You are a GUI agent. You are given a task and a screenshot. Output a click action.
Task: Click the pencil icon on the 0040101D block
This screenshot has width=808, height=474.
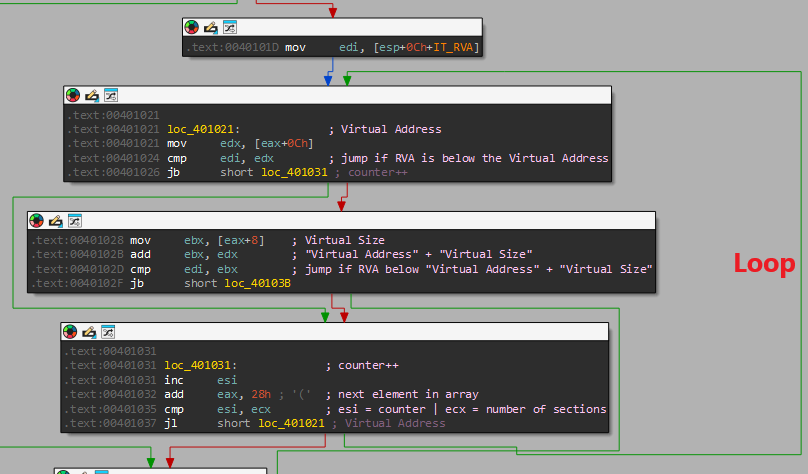pyautogui.click(x=210, y=27)
